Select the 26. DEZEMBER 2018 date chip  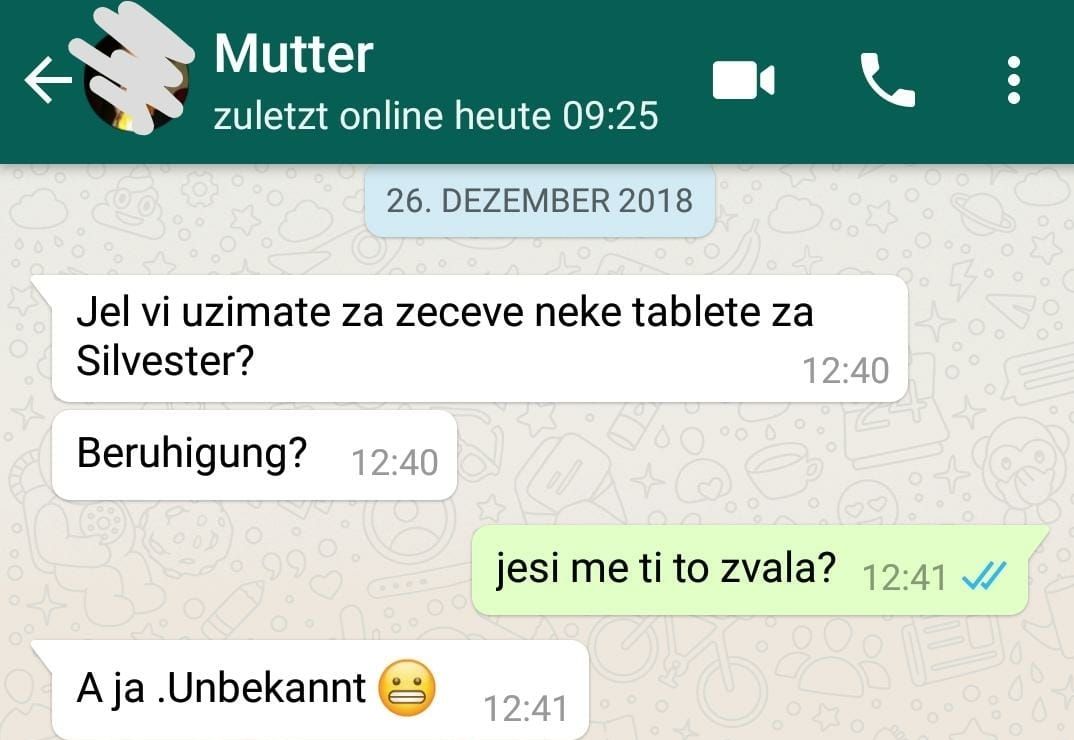[540, 201]
